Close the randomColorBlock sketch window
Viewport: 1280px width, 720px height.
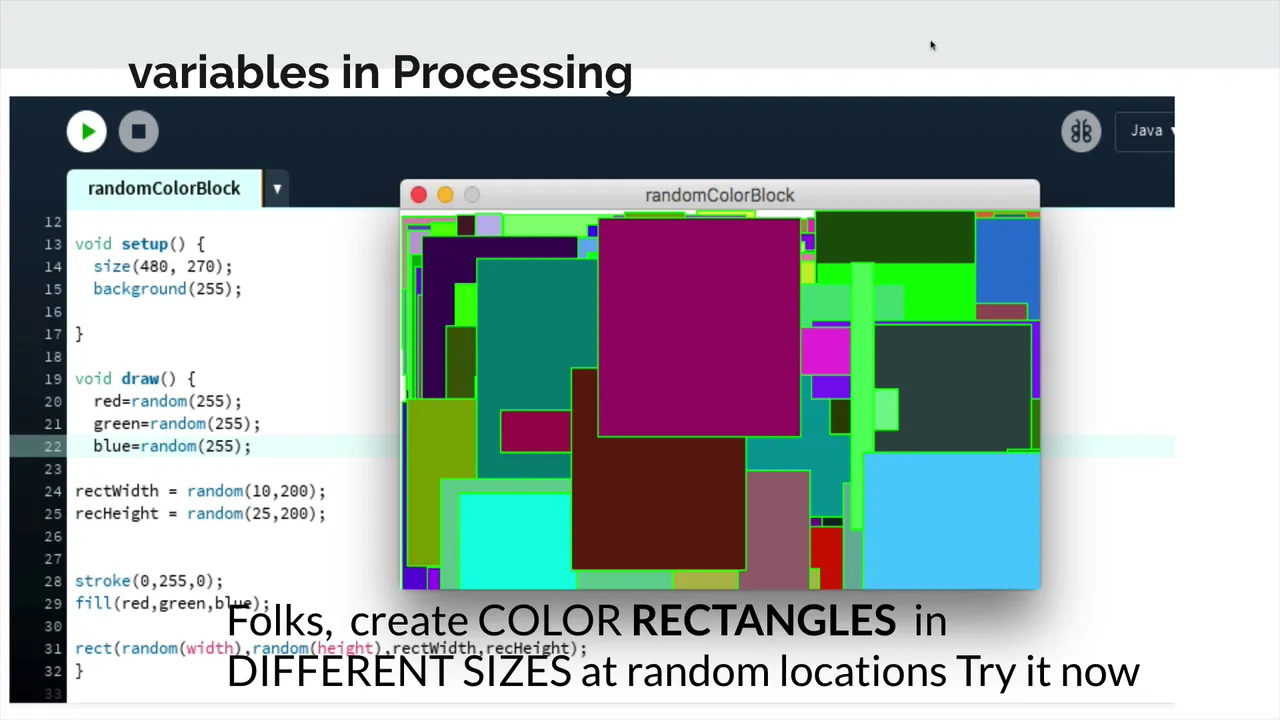pos(419,195)
